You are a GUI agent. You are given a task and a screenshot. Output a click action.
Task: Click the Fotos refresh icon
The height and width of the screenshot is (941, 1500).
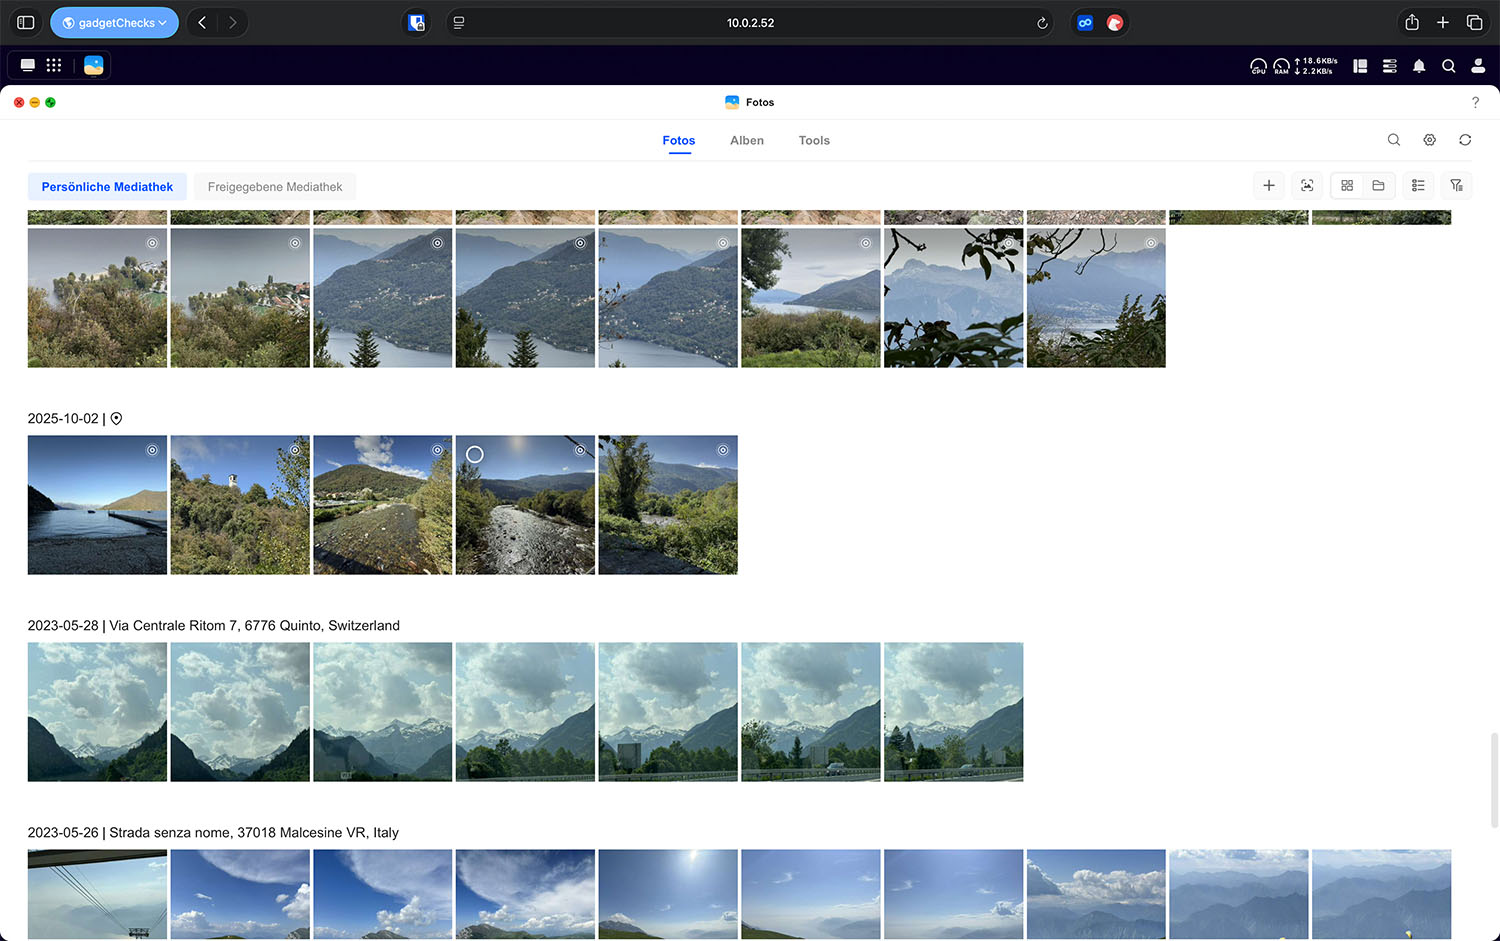pyautogui.click(x=1465, y=140)
